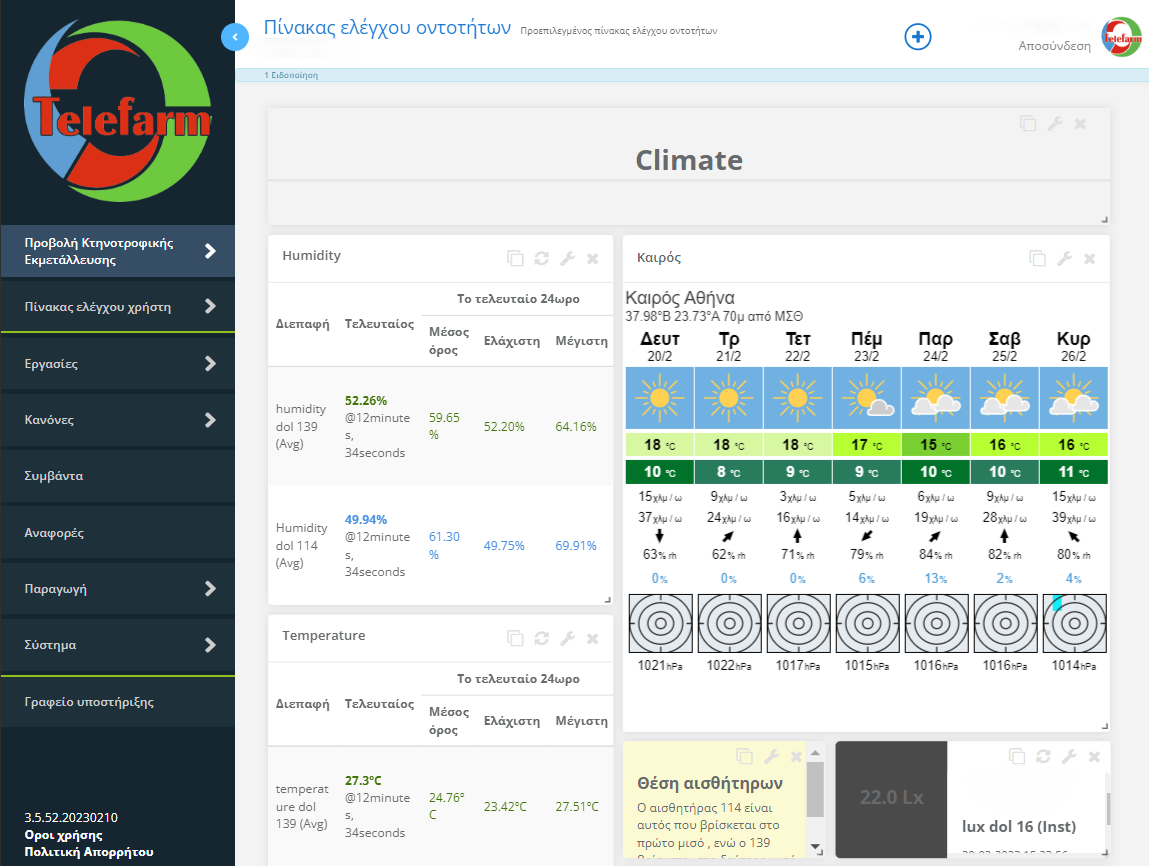This screenshot has width=1149, height=866.
Task: Collapse the sidebar with arrow button
Action: [234, 37]
